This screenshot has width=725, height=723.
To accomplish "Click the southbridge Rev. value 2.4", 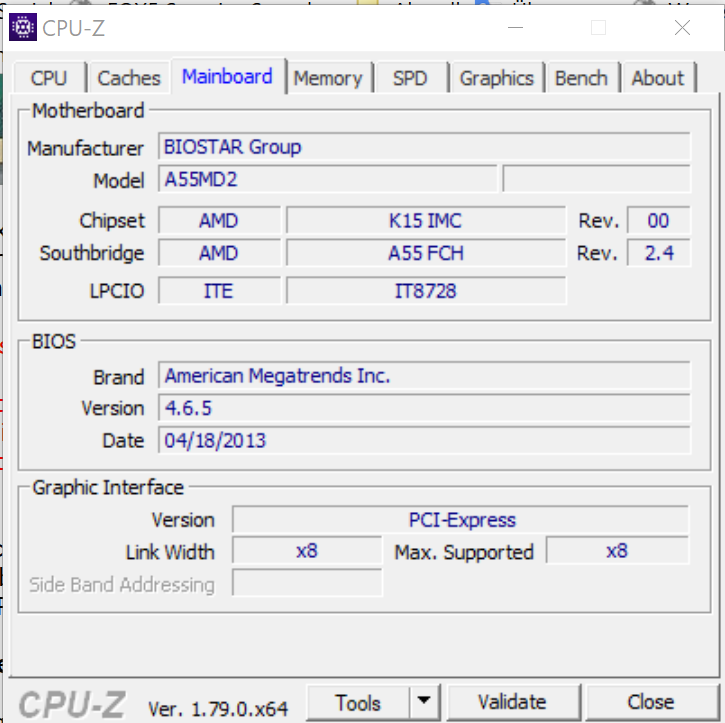I will pos(658,253).
